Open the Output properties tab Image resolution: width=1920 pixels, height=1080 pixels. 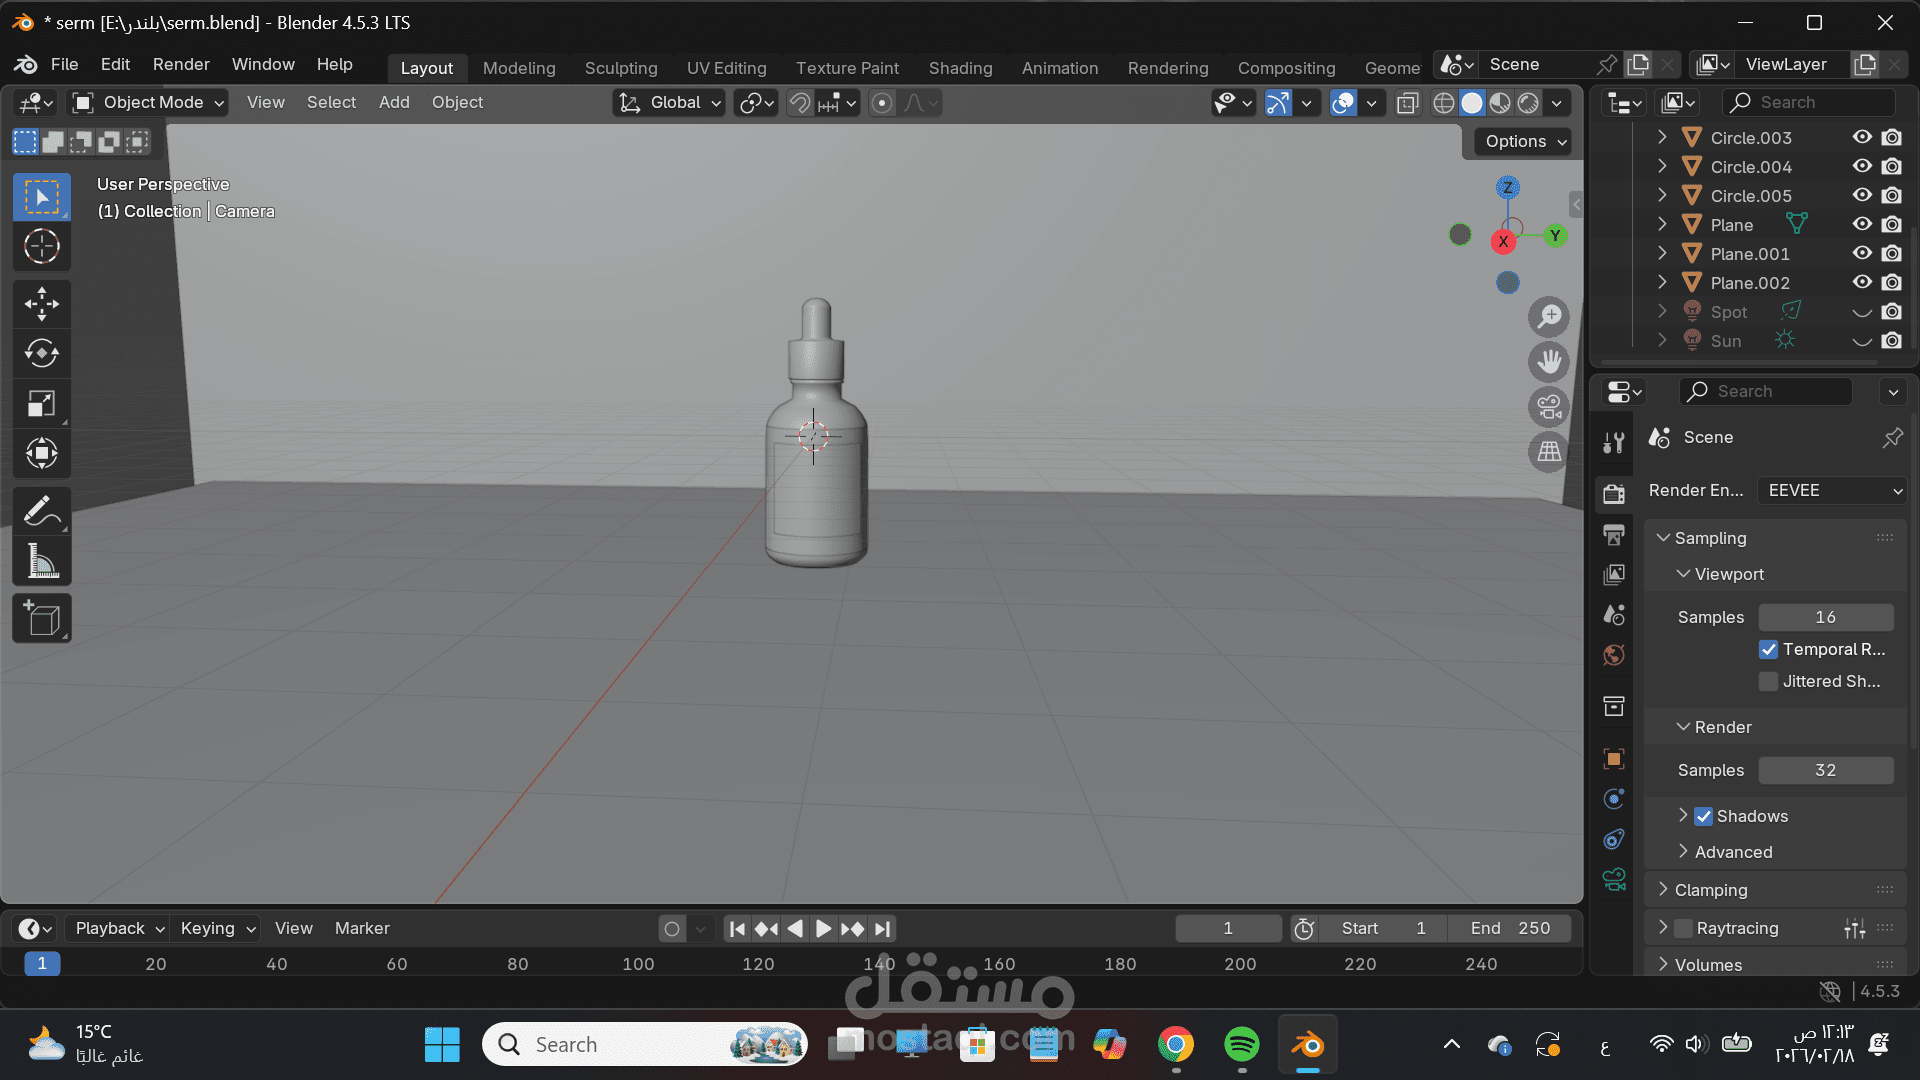pyautogui.click(x=1613, y=535)
